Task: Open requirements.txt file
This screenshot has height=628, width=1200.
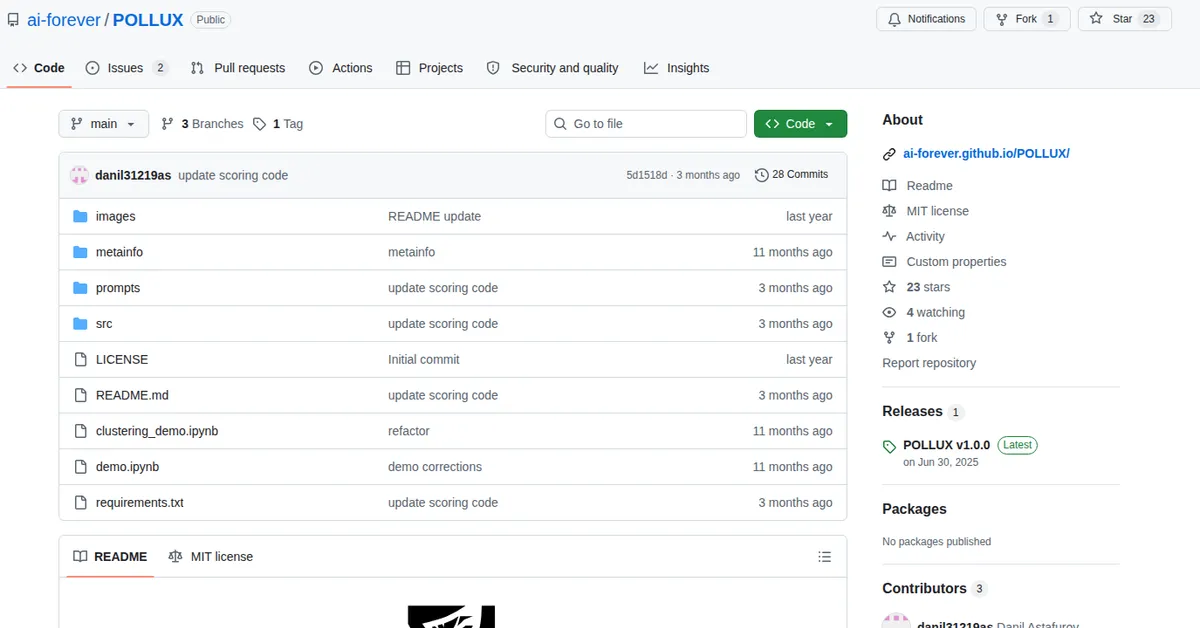Action: [x=140, y=503]
